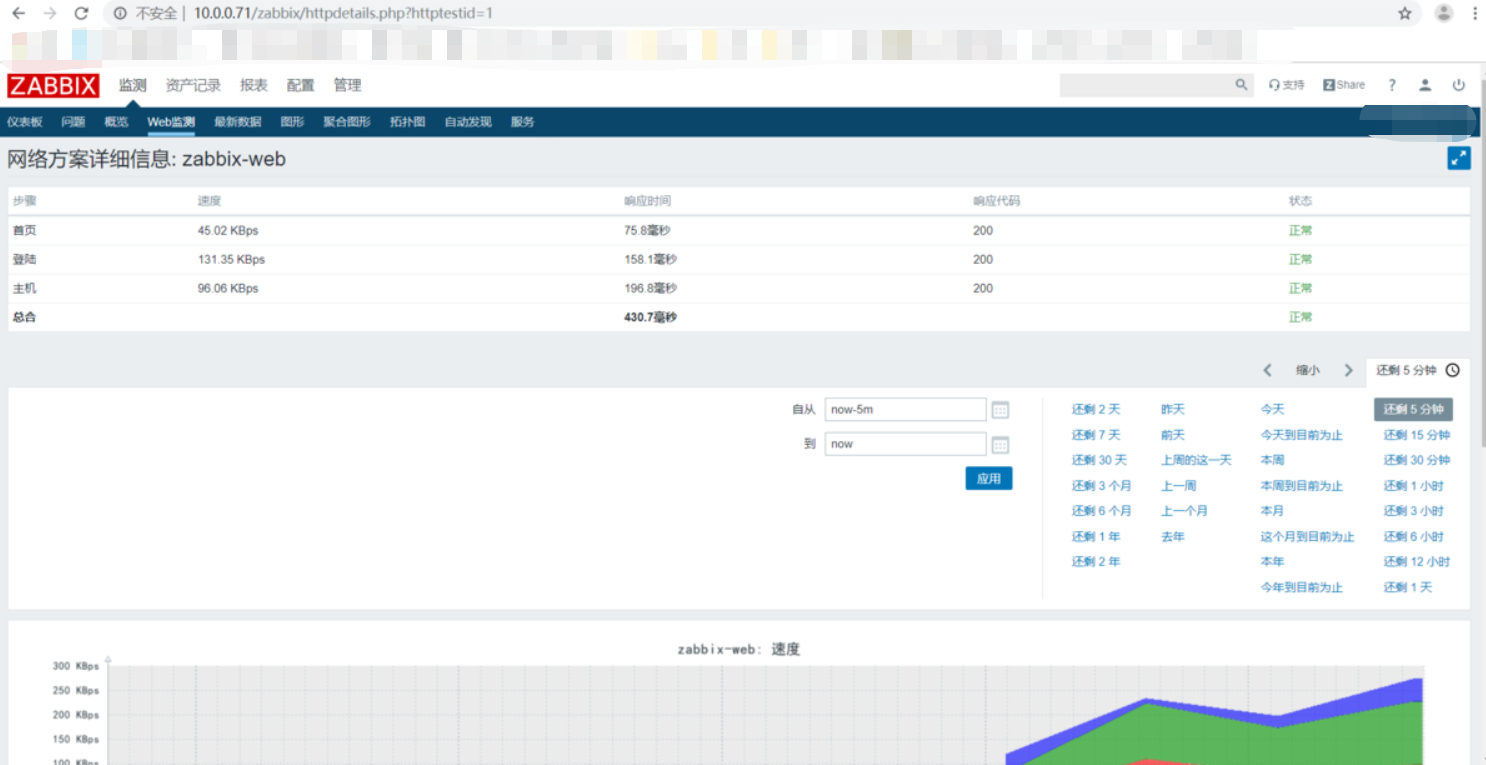The width and height of the screenshot is (1486, 765).
Task: Open the 支持 support link
Action: [1287, 85]
